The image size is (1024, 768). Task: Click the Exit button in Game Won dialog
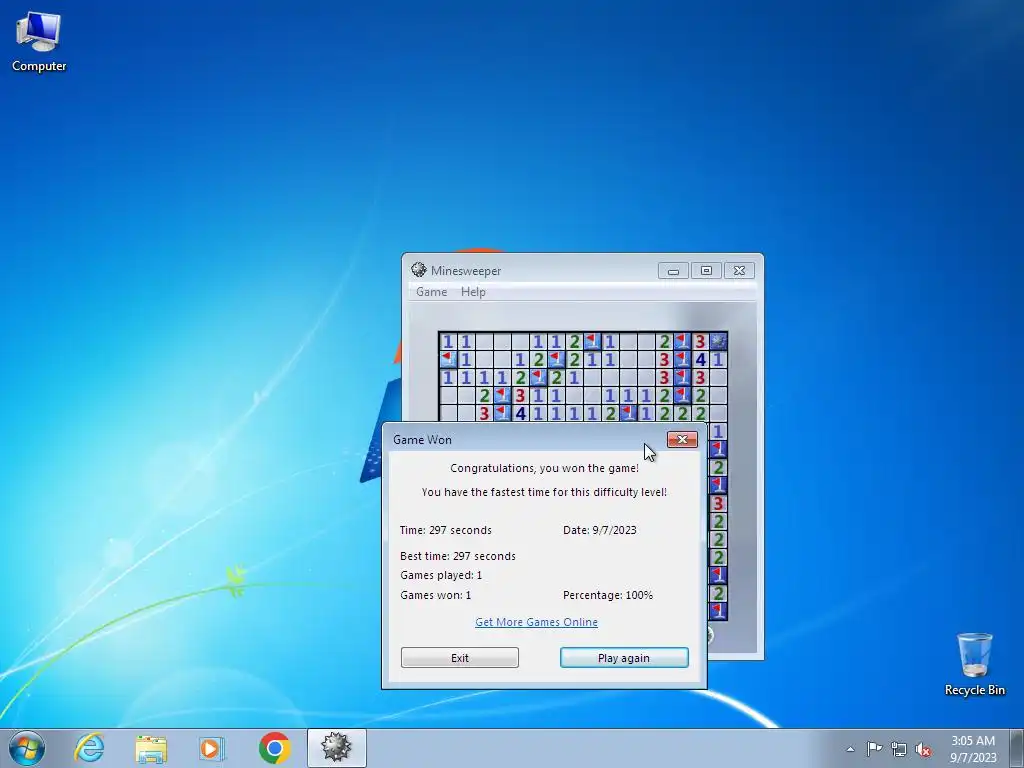(x=460, y=658)
